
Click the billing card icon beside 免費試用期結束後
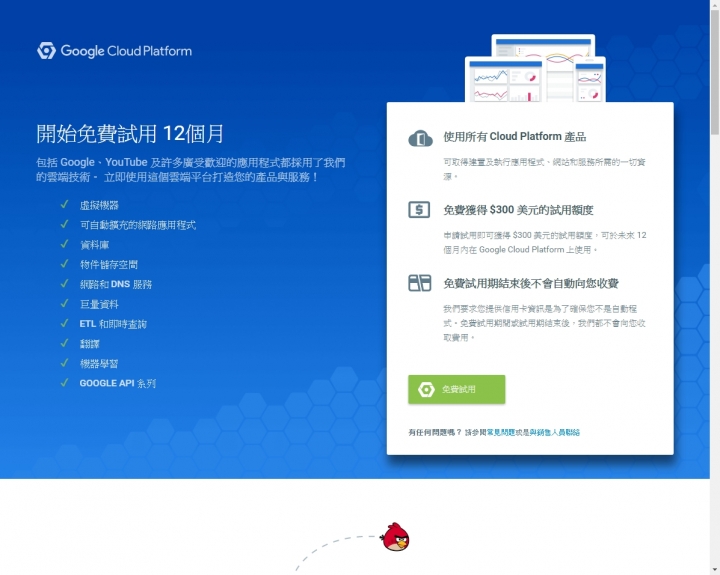(420, 283)
